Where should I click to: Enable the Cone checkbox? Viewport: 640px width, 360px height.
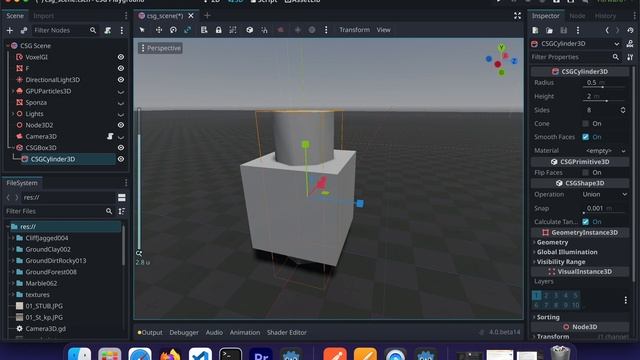(586, 123)
